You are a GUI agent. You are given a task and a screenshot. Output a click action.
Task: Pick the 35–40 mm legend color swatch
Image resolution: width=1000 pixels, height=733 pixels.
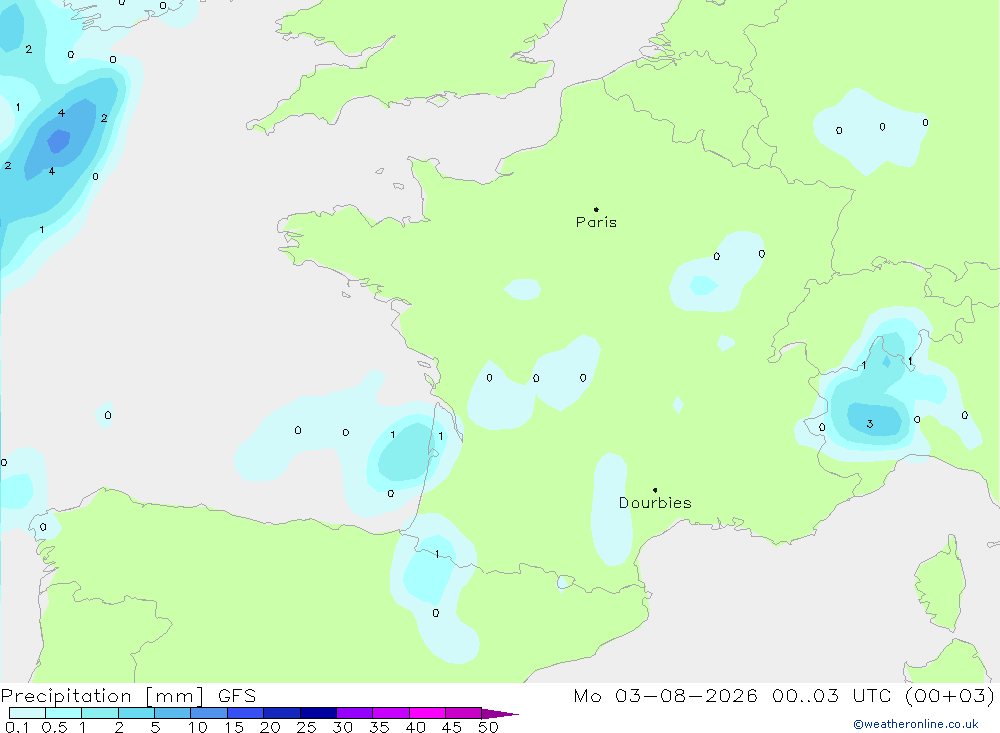click(x=390, y=713)
